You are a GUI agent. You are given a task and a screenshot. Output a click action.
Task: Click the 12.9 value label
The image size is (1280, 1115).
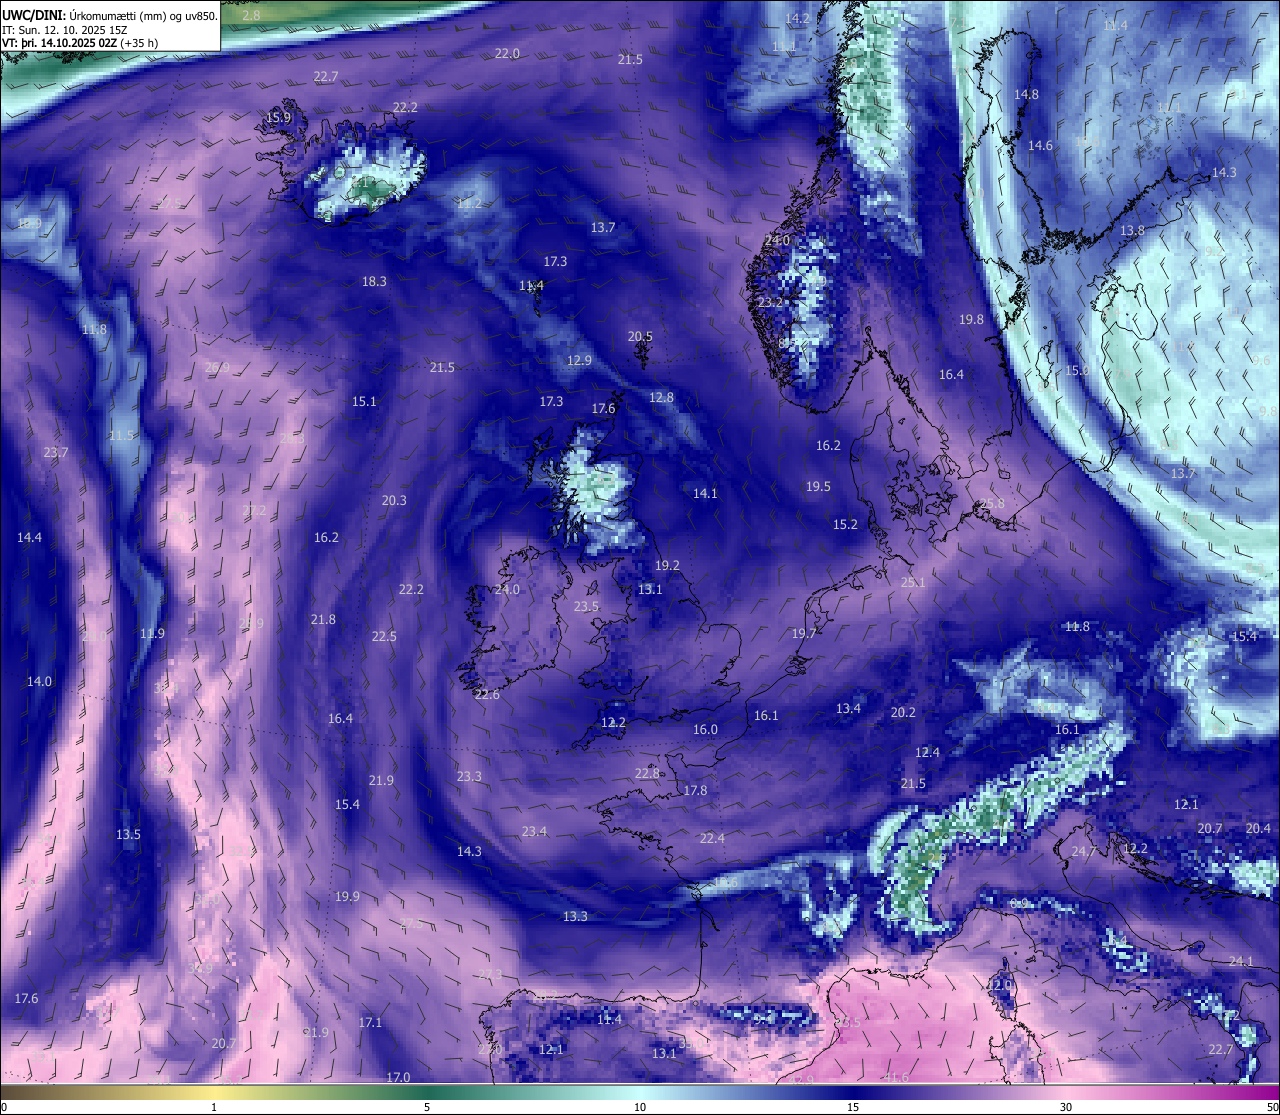(579, 360)
